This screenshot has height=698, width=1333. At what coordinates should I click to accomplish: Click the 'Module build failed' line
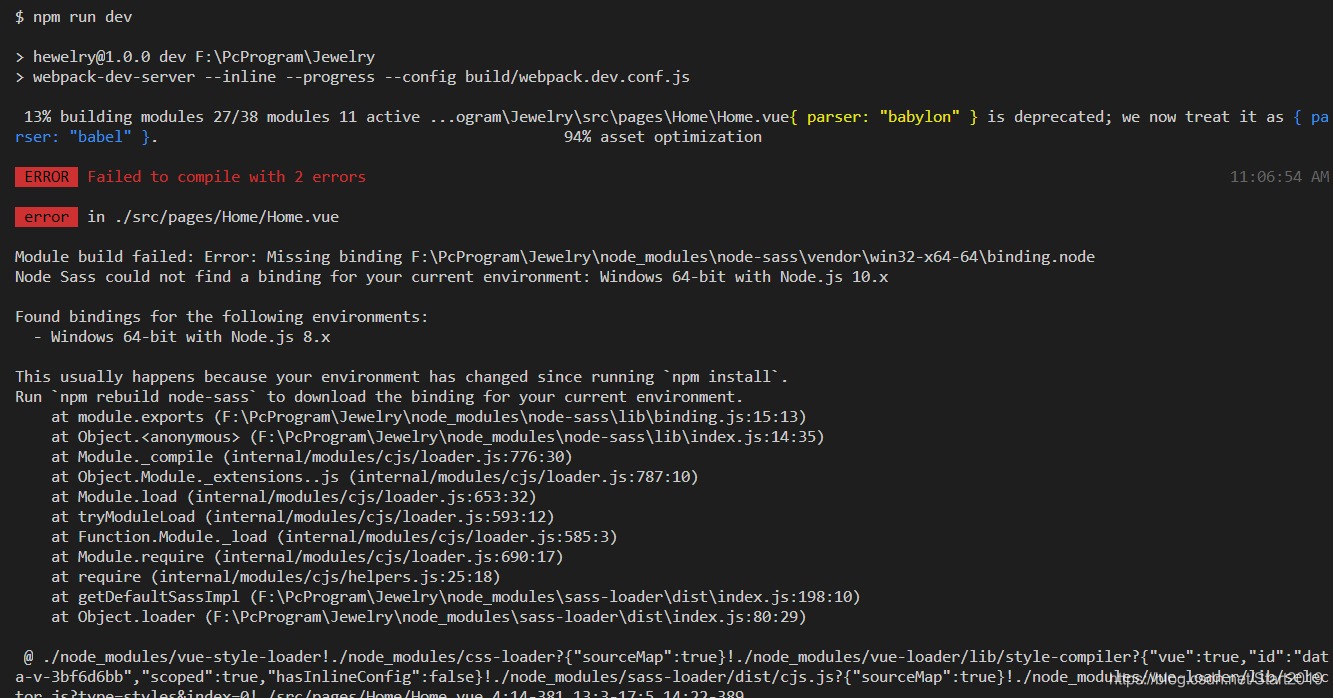pos(555,257)
